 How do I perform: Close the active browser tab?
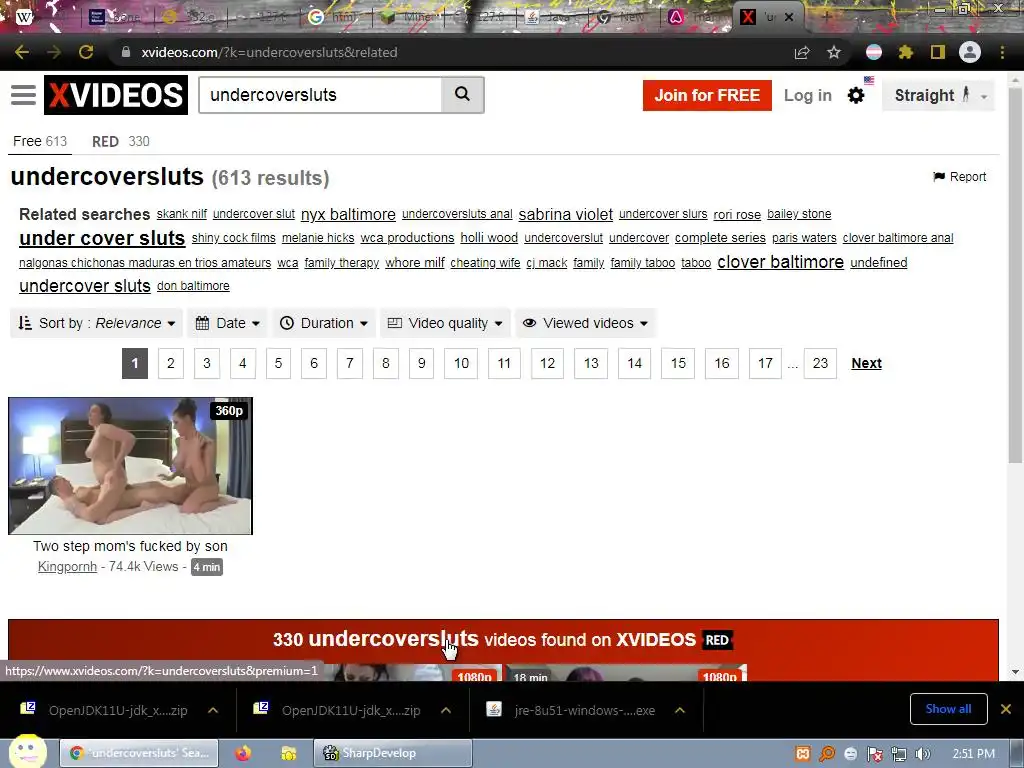coord(789,17)
